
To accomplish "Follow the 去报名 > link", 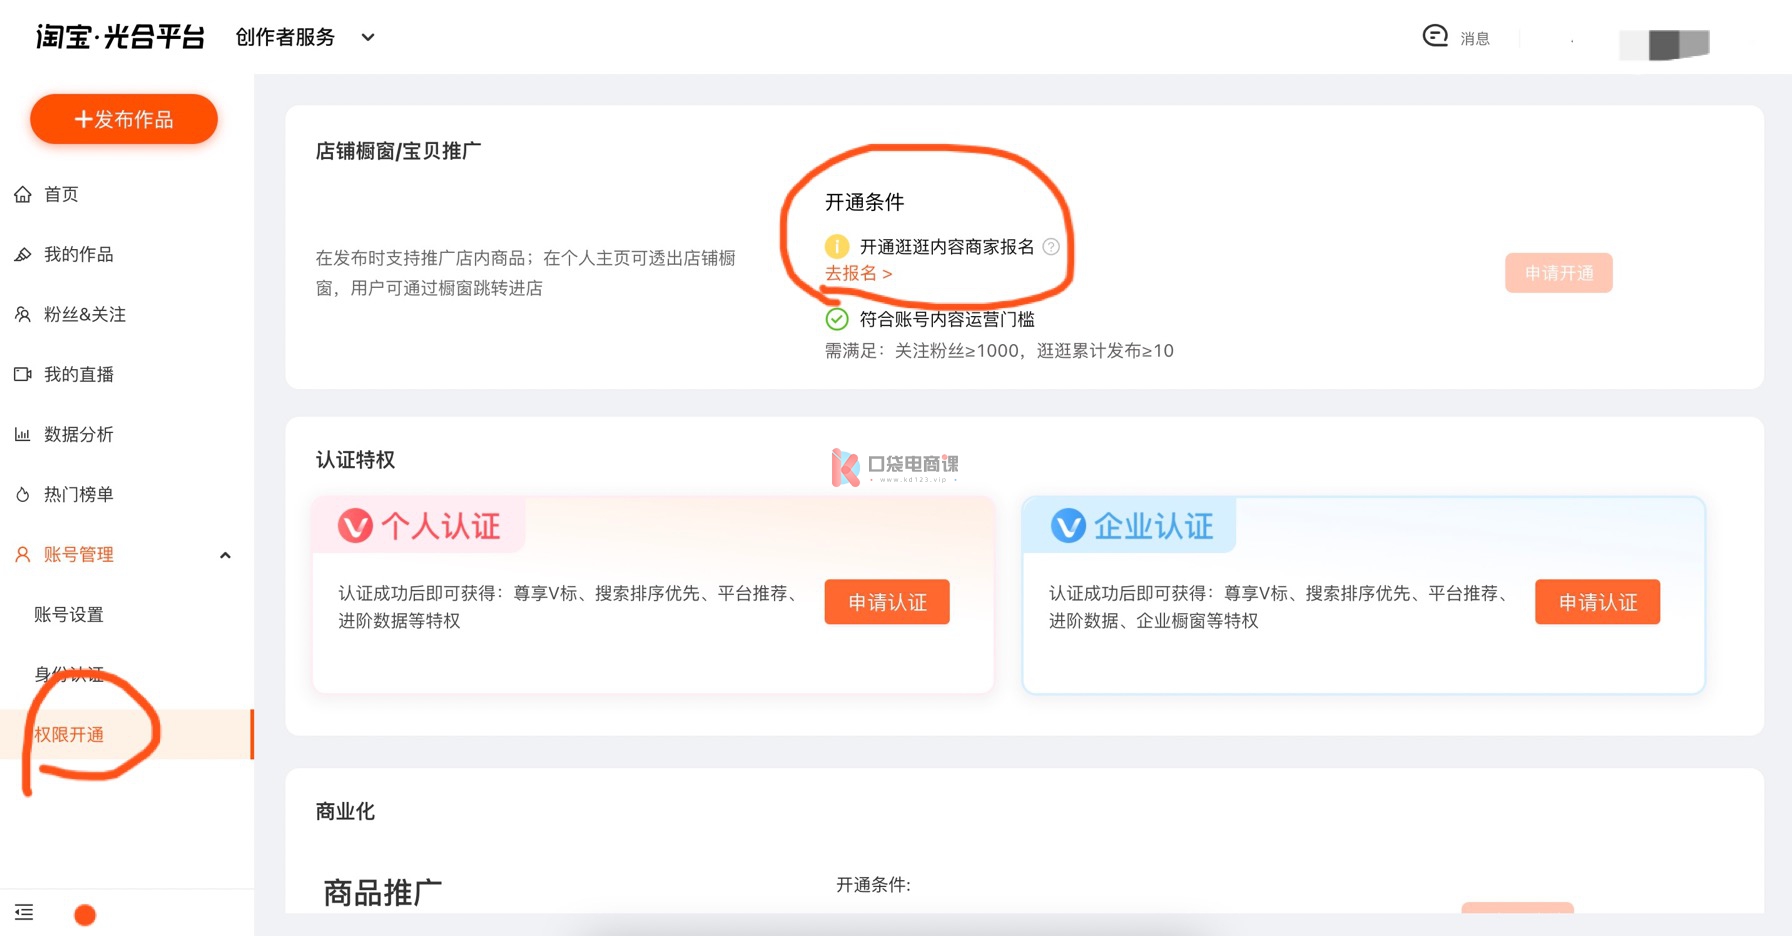I will click(858, 273).
